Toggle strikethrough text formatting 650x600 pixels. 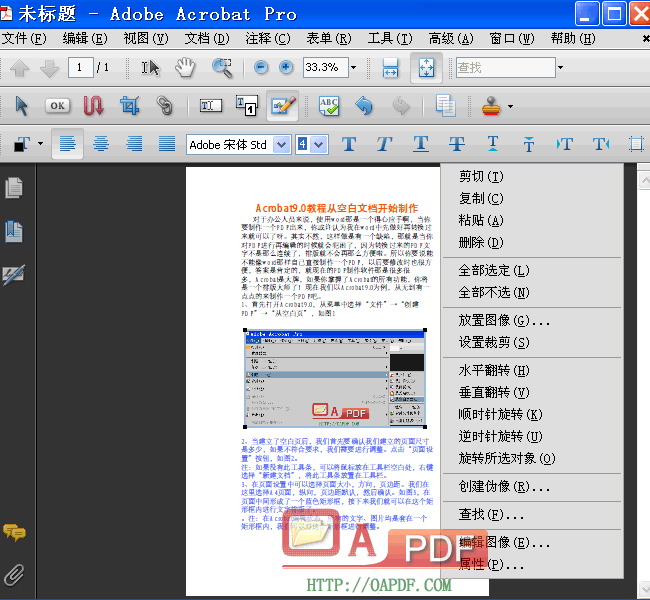click(x=457, y=144)
